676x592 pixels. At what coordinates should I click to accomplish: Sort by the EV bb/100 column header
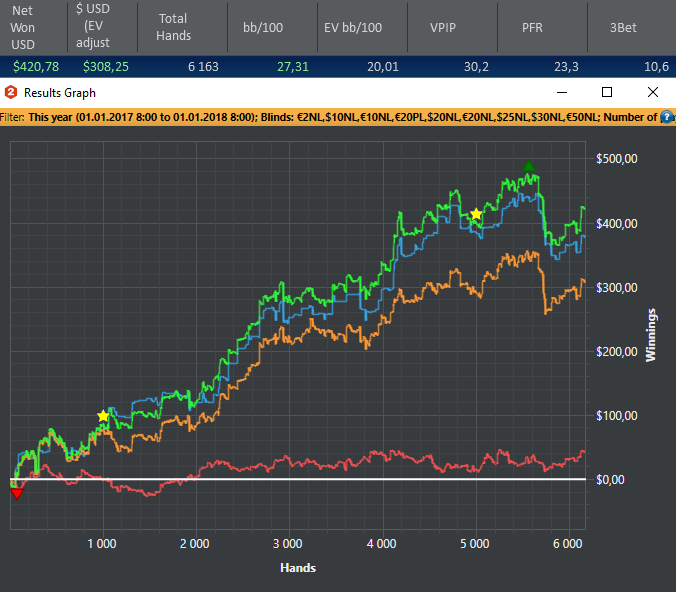pyautogui.click(x=353, y=28)
